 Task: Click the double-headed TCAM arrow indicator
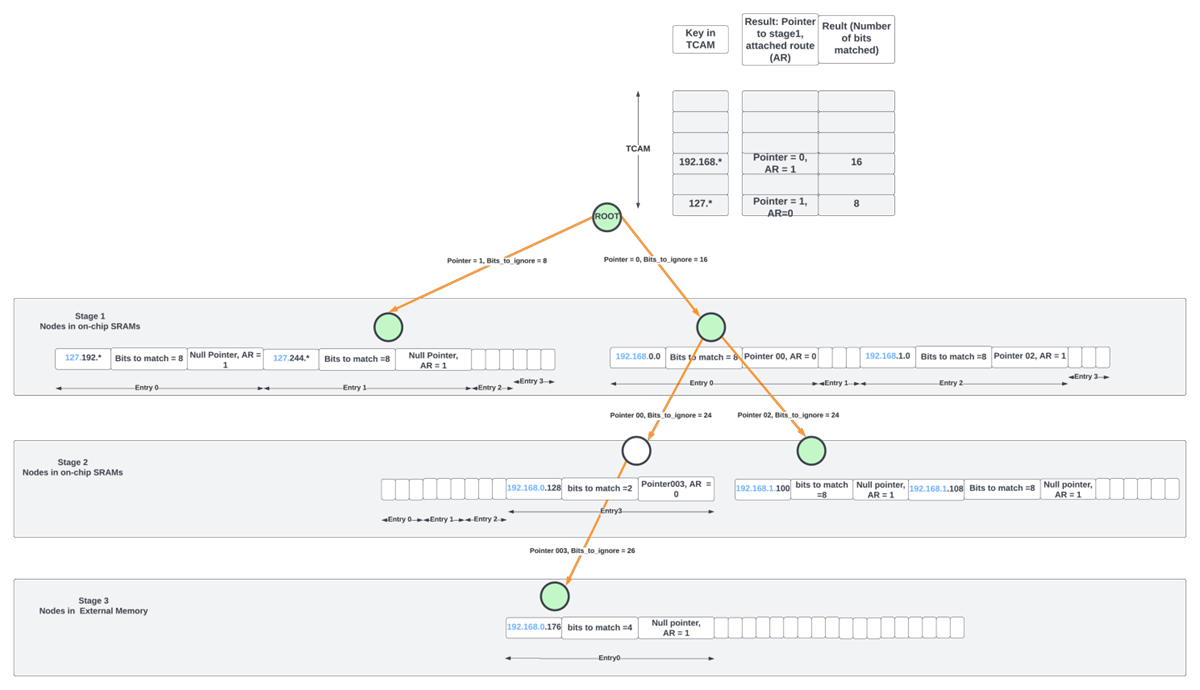pyautogui.click(x=640, y=148)
